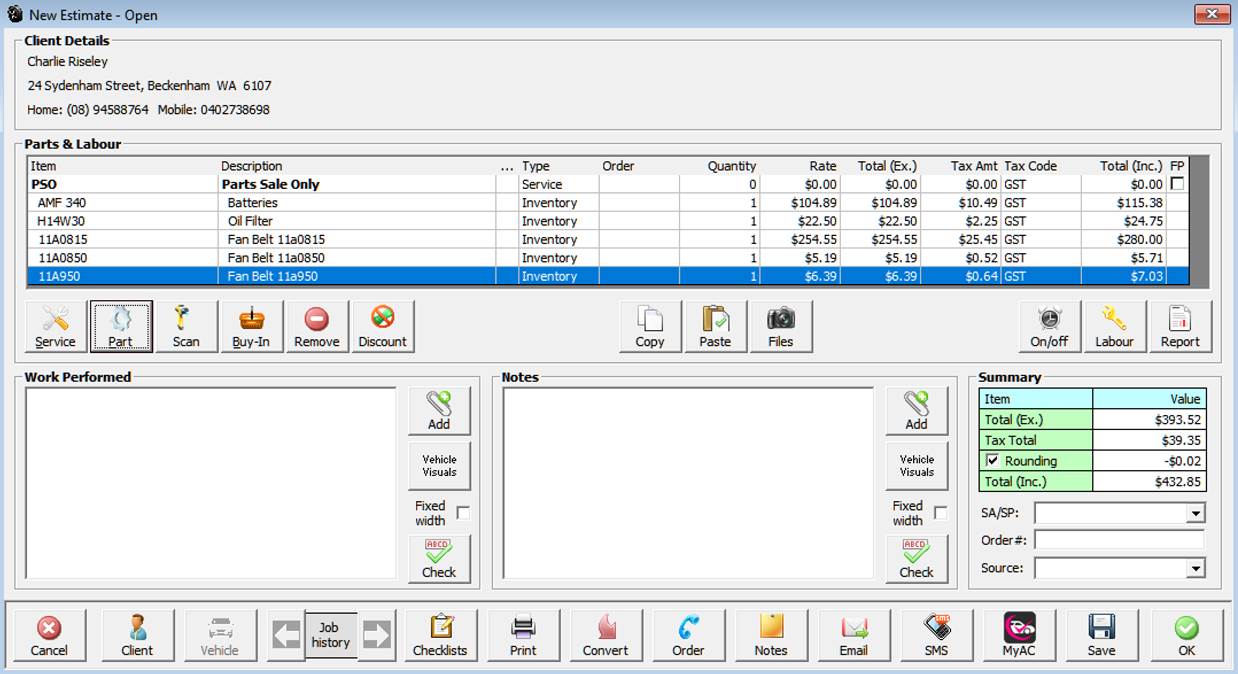Add an entry to Work Performed

coord(439,411)
